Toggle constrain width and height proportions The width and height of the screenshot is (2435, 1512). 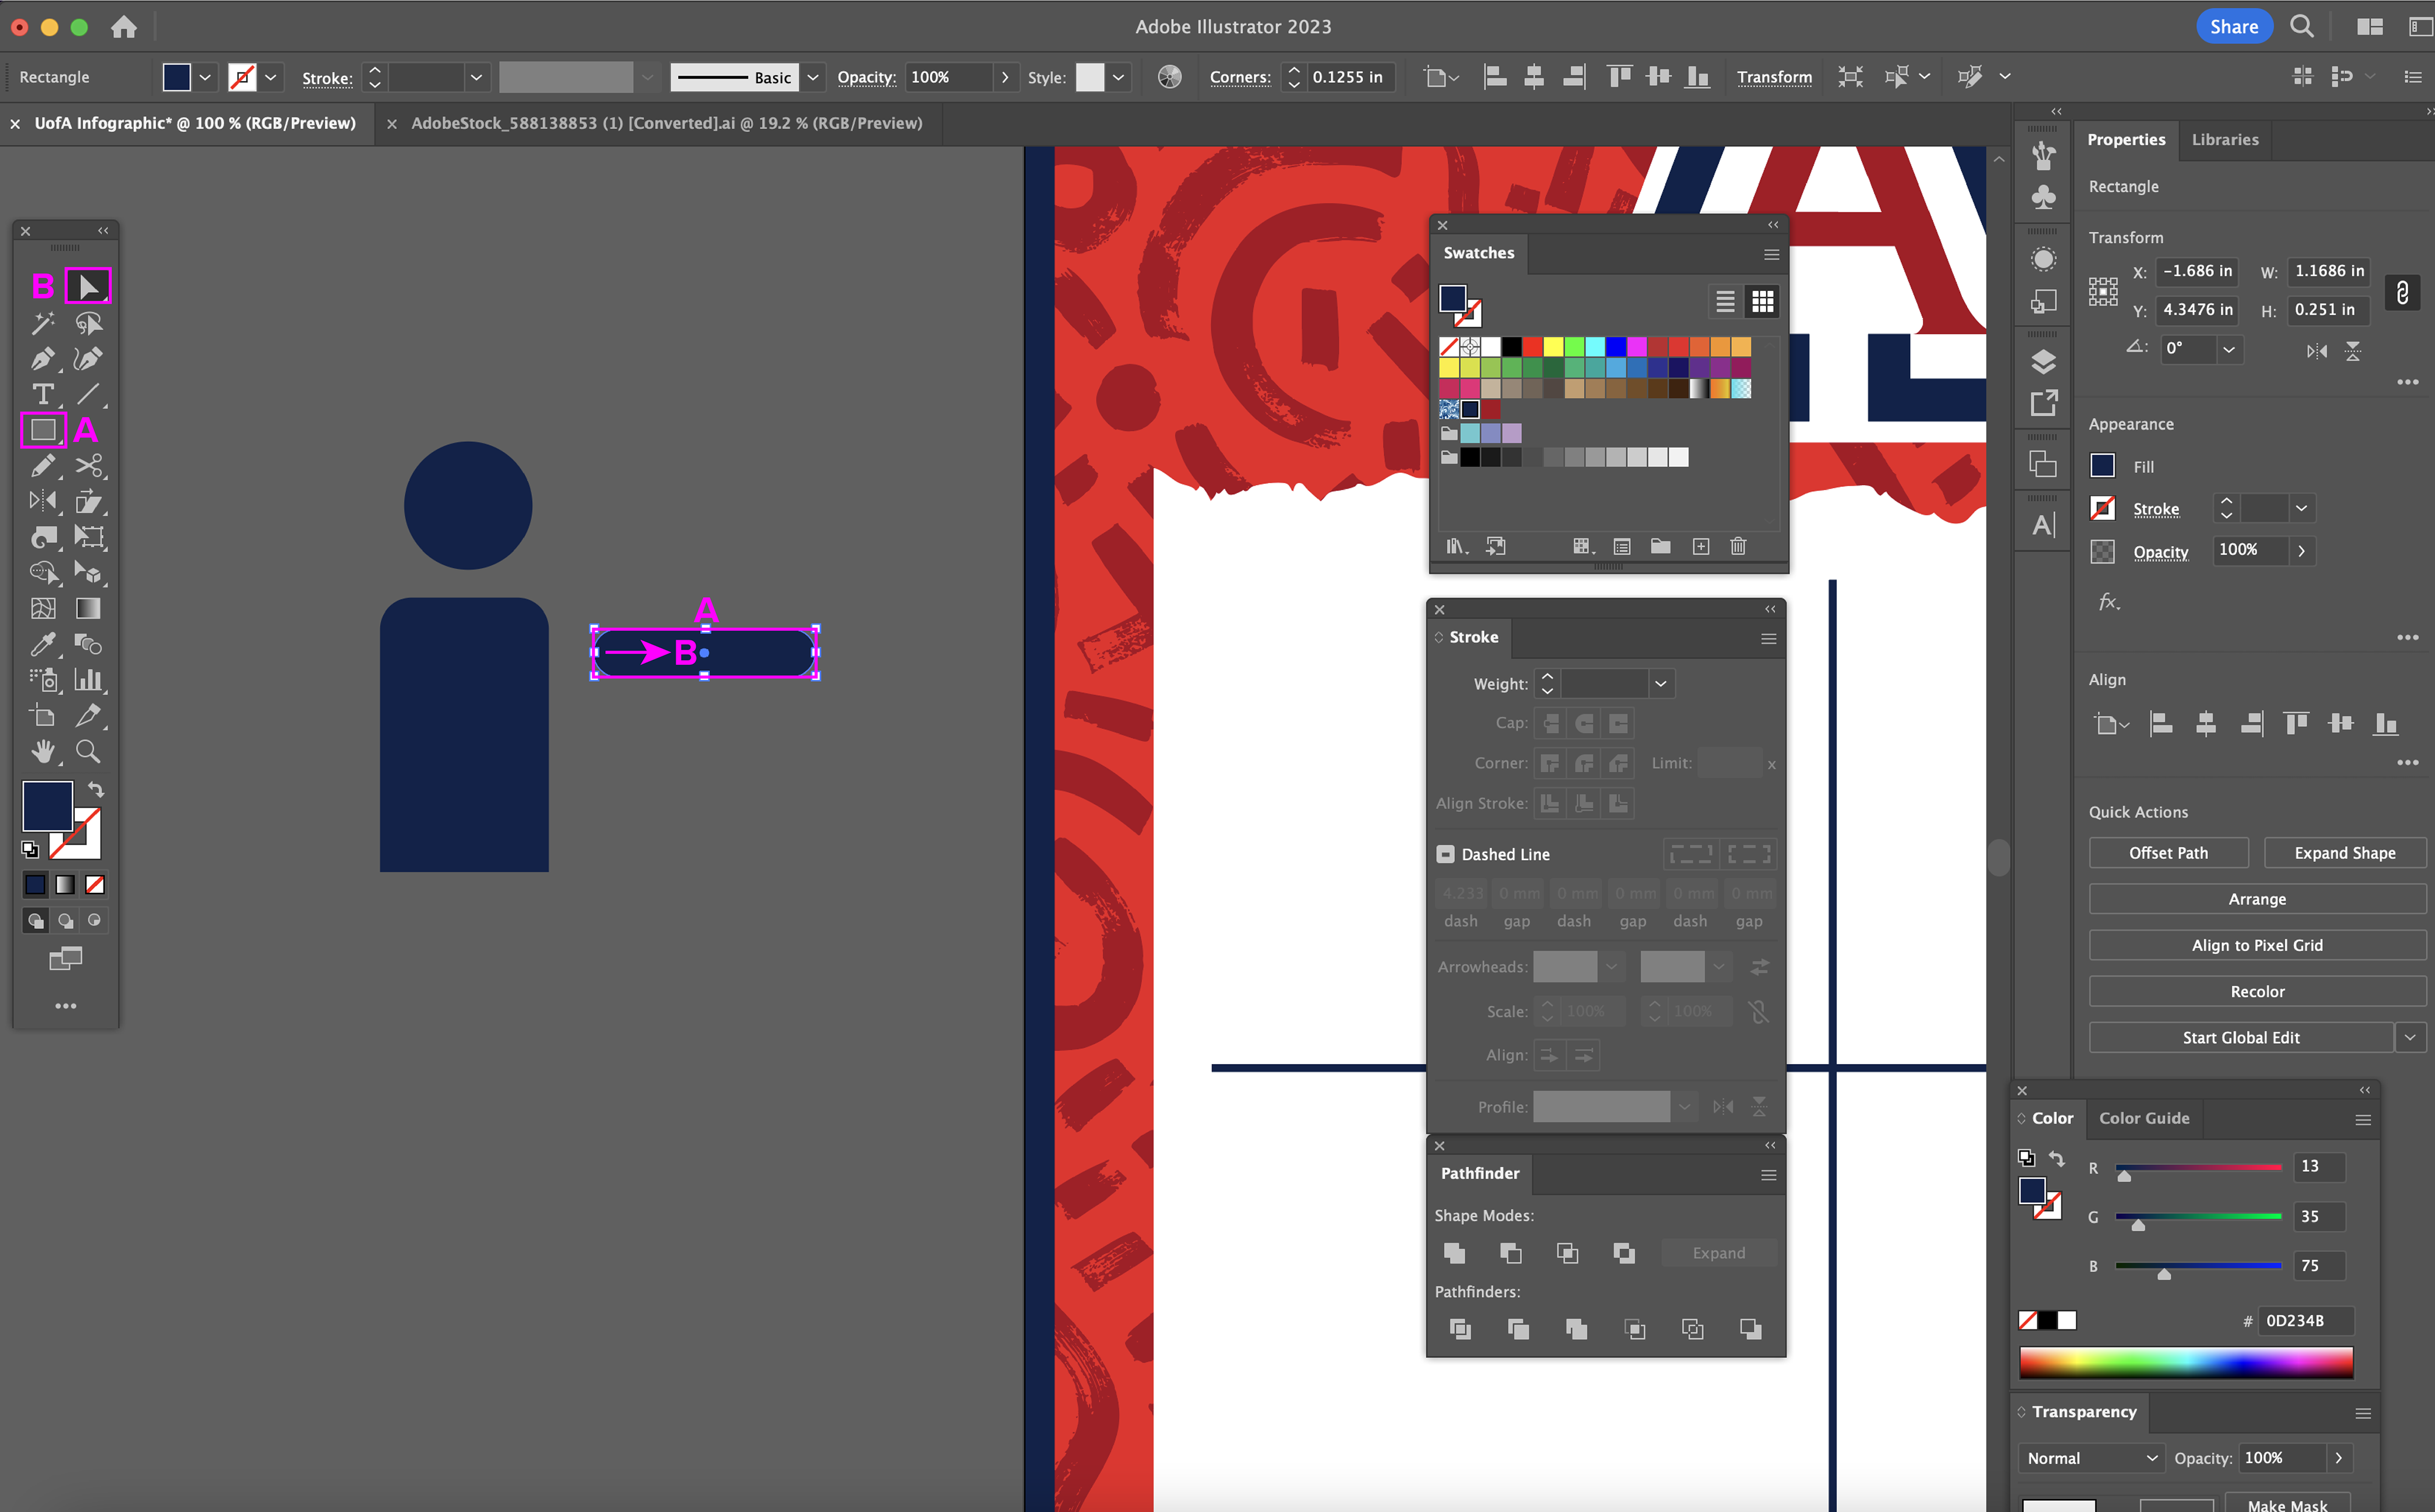tap(2402, 292)
